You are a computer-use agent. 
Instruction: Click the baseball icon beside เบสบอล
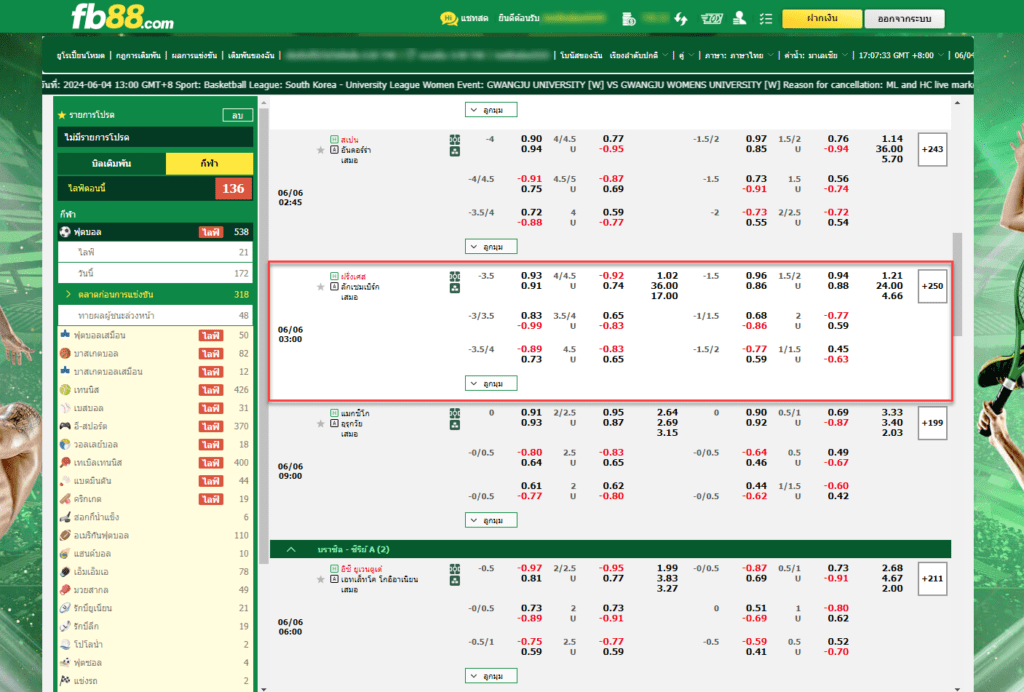pos(65,408)
